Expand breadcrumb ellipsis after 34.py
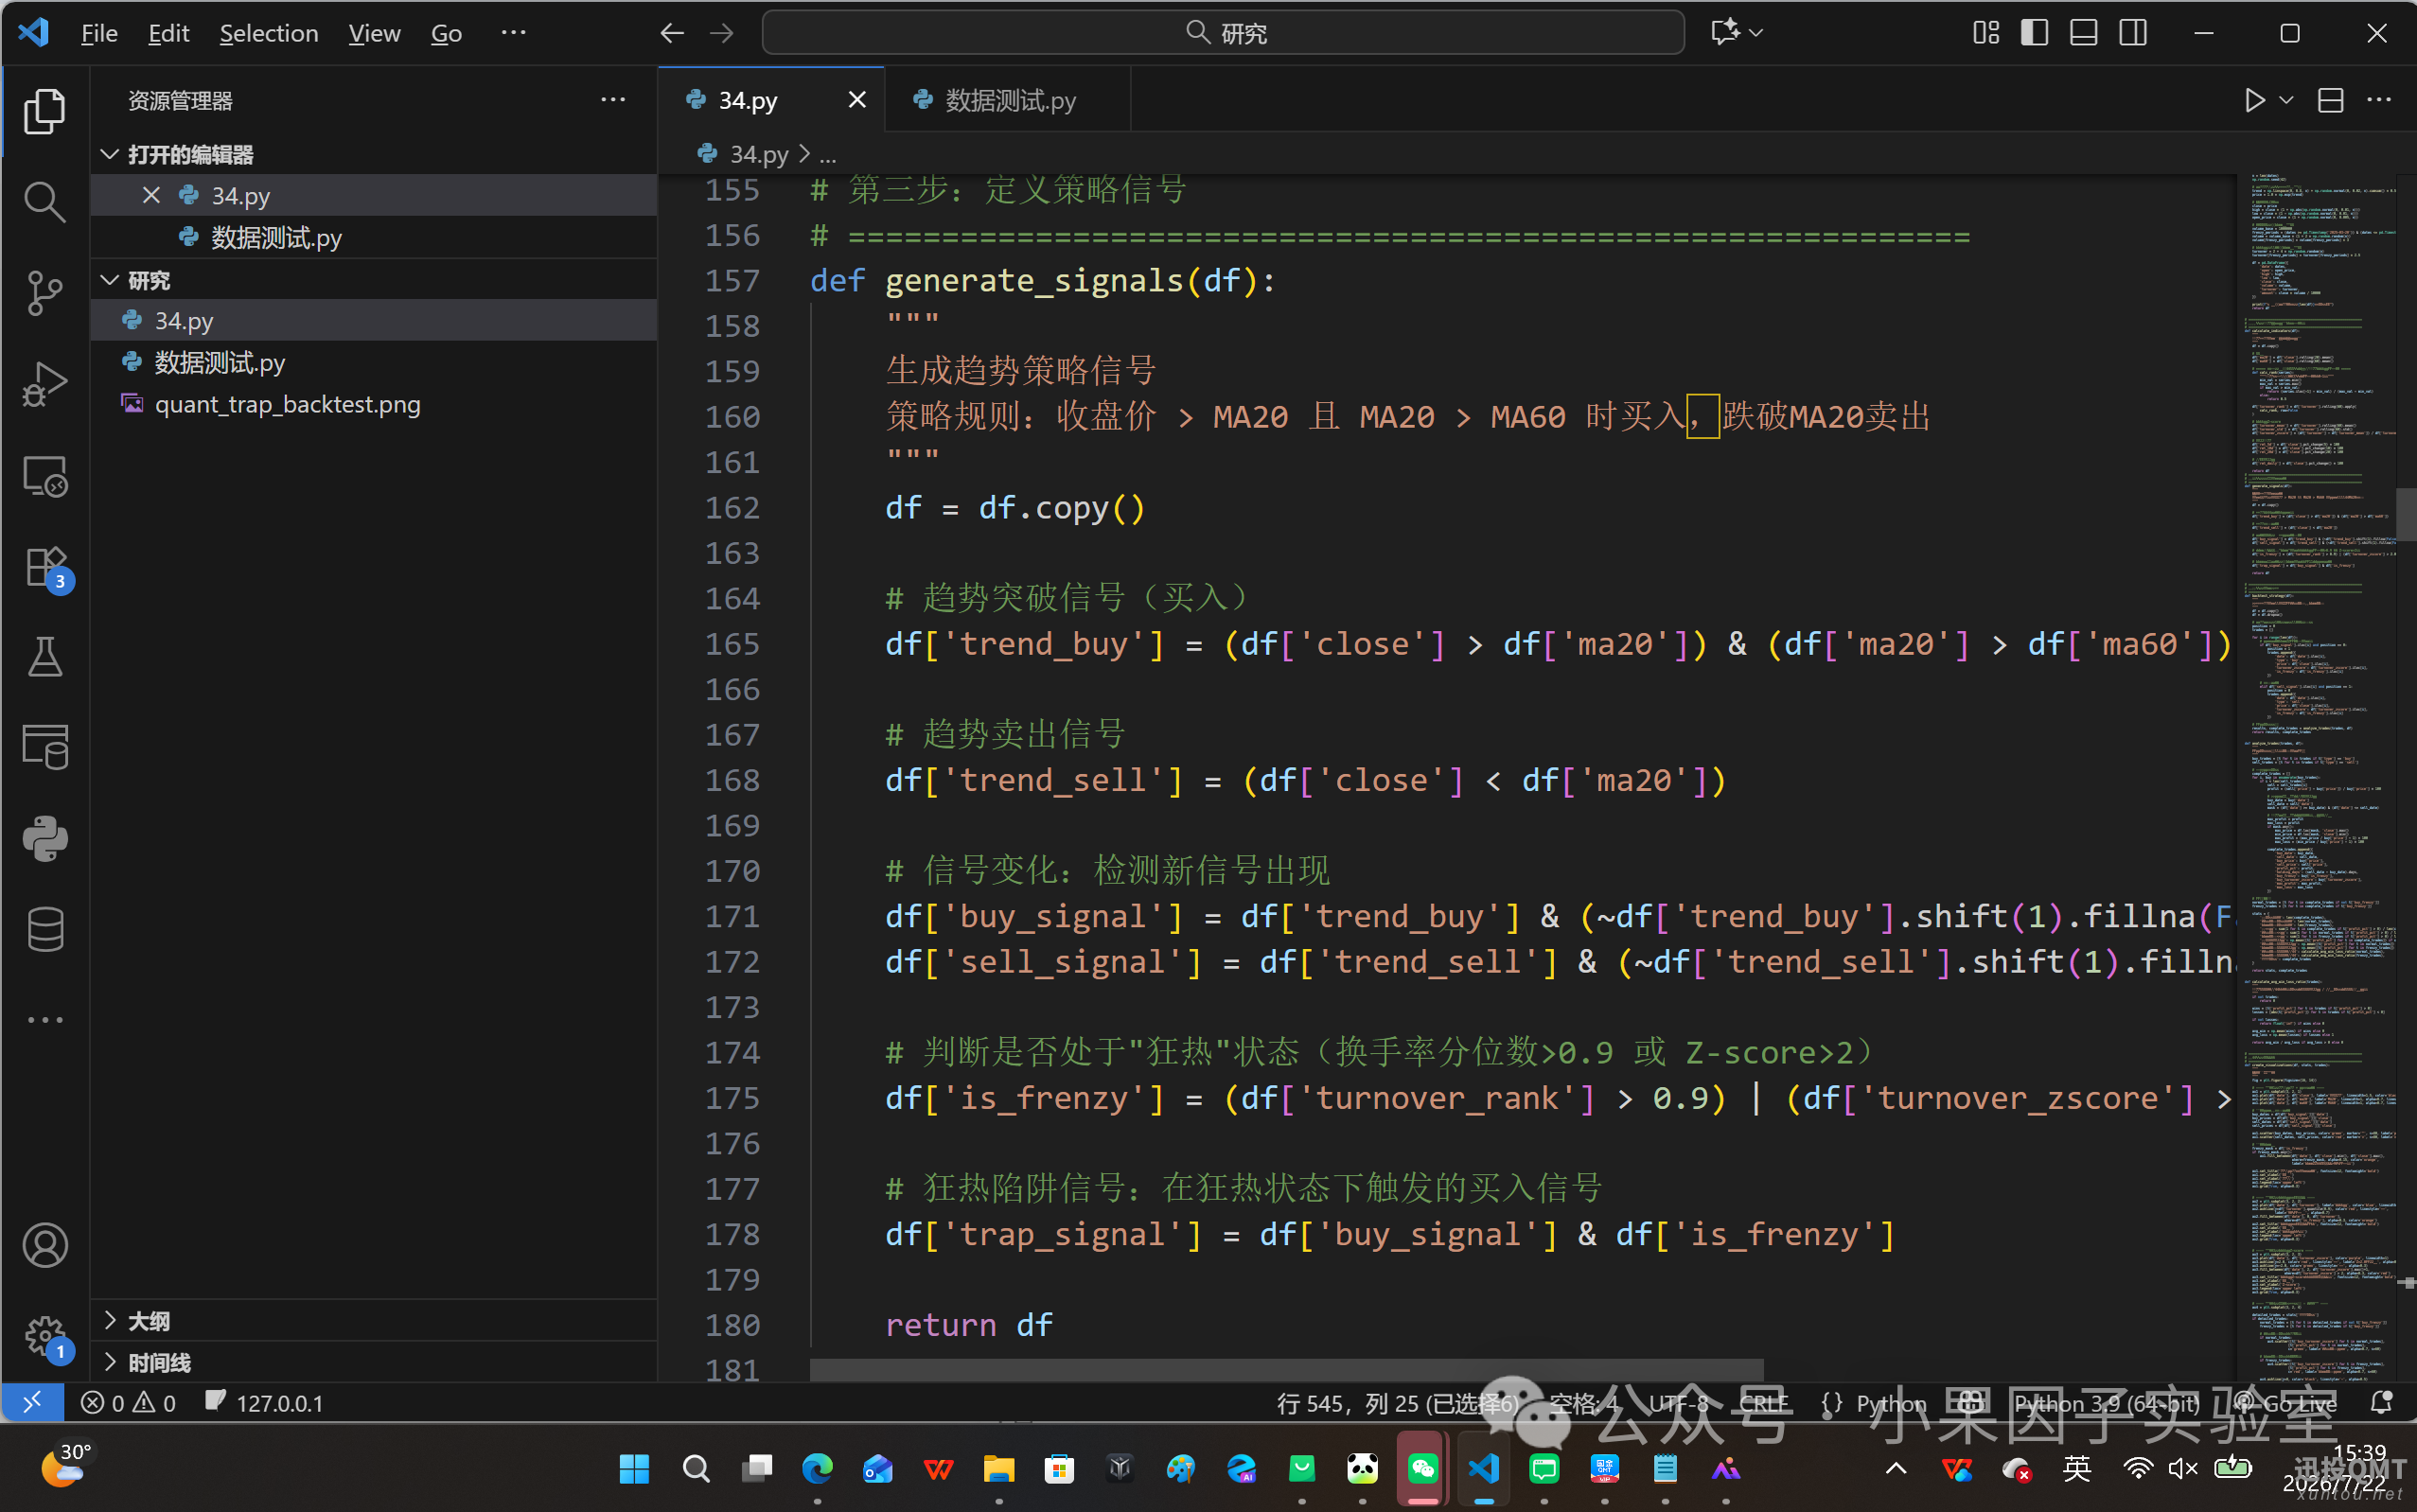2417x1512 pixels. [x=828, y=155]
